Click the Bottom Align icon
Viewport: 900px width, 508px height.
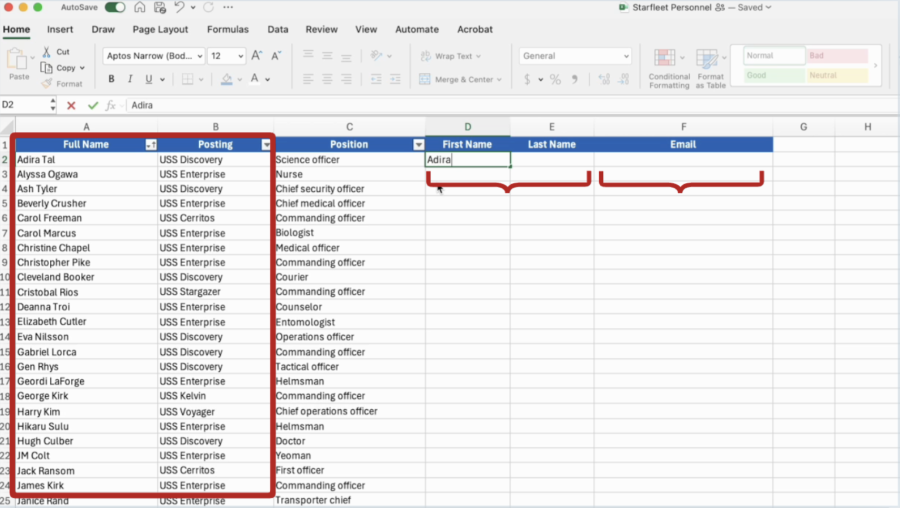346,56
